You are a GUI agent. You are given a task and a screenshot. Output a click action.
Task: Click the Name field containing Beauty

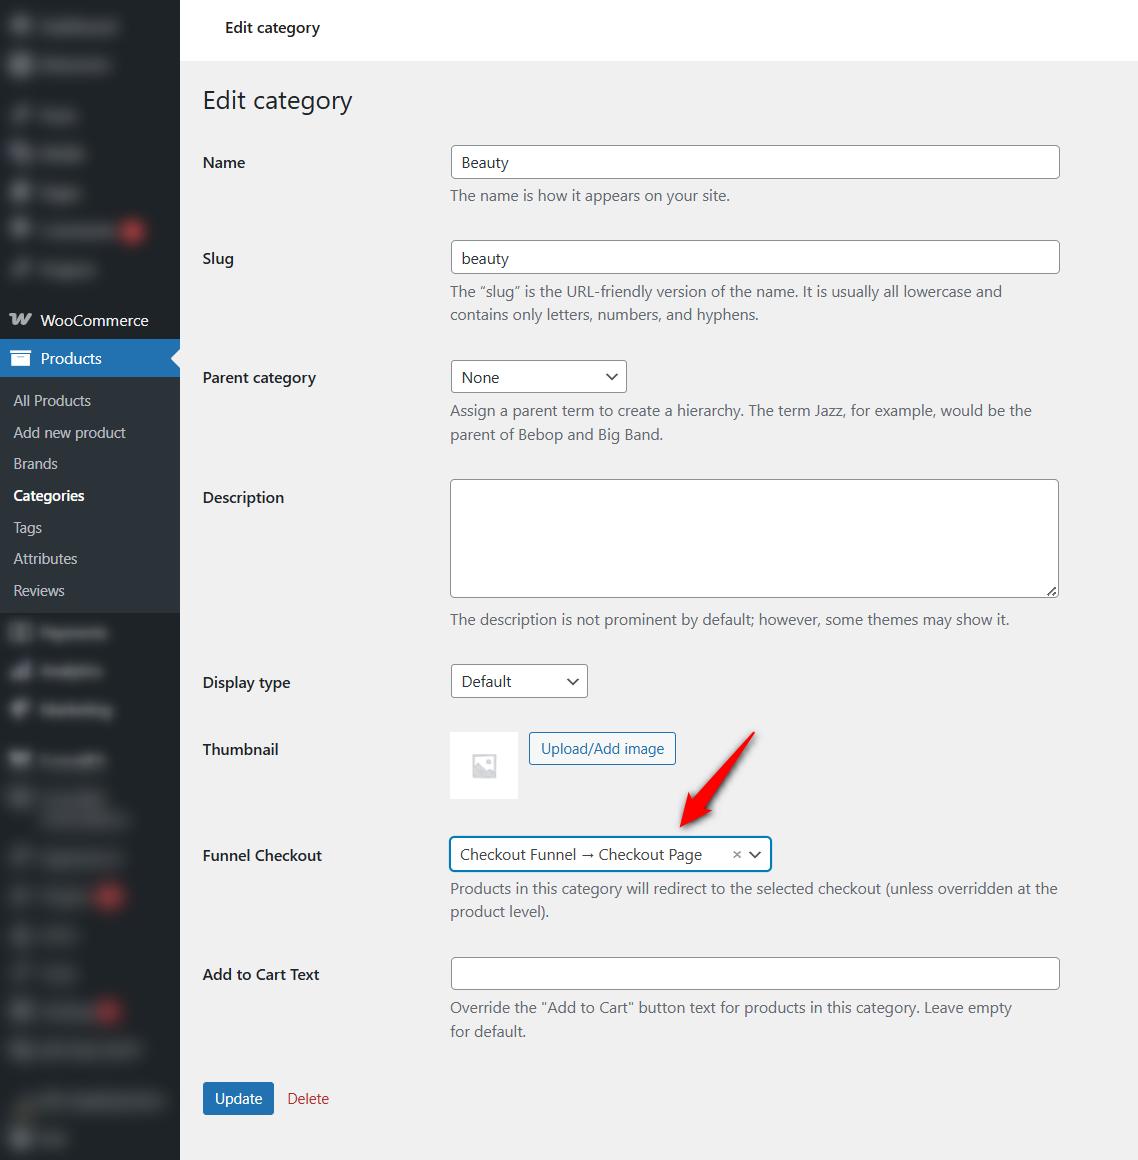coord(755,162)
